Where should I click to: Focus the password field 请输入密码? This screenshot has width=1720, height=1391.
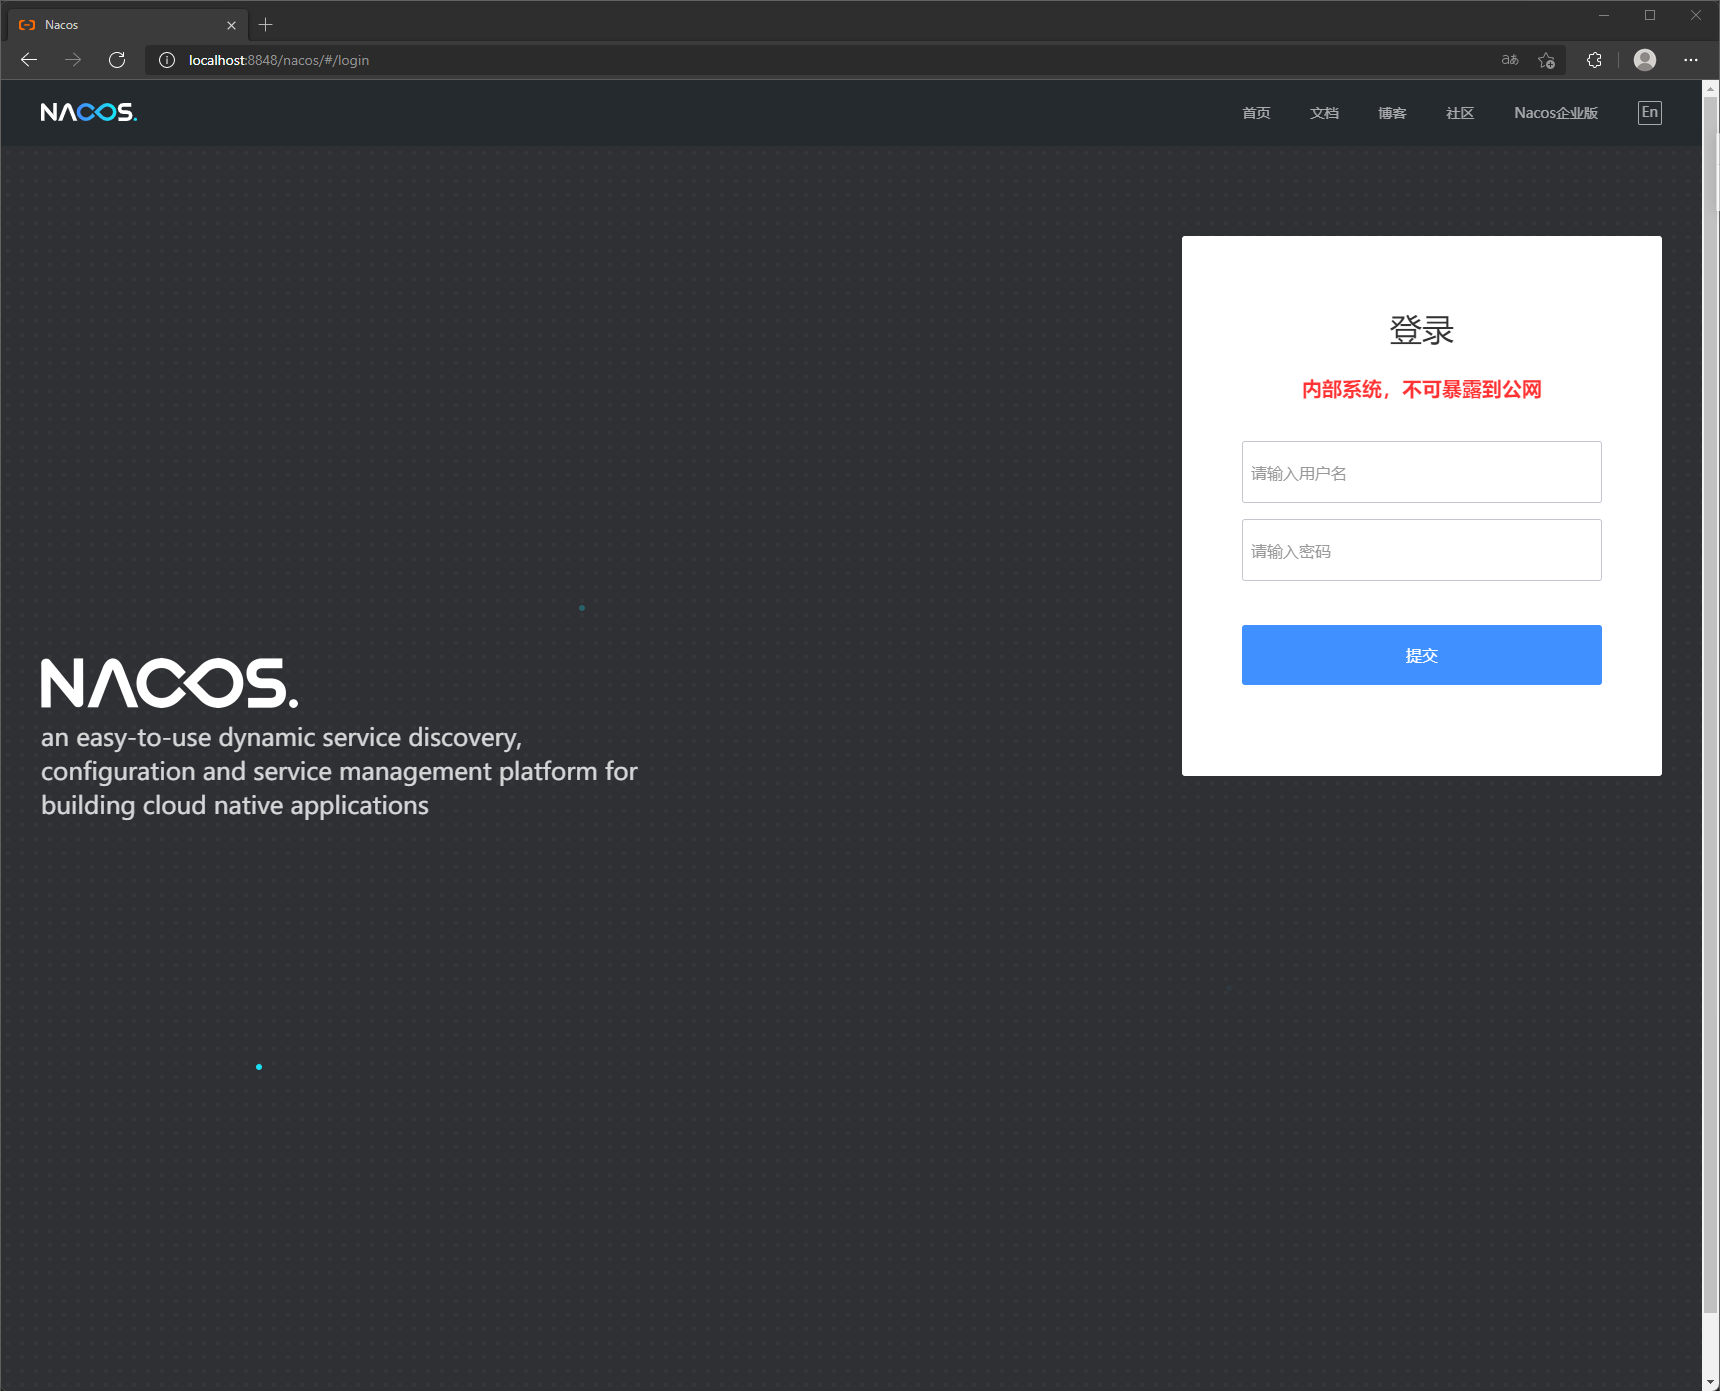pos(1422,550)
